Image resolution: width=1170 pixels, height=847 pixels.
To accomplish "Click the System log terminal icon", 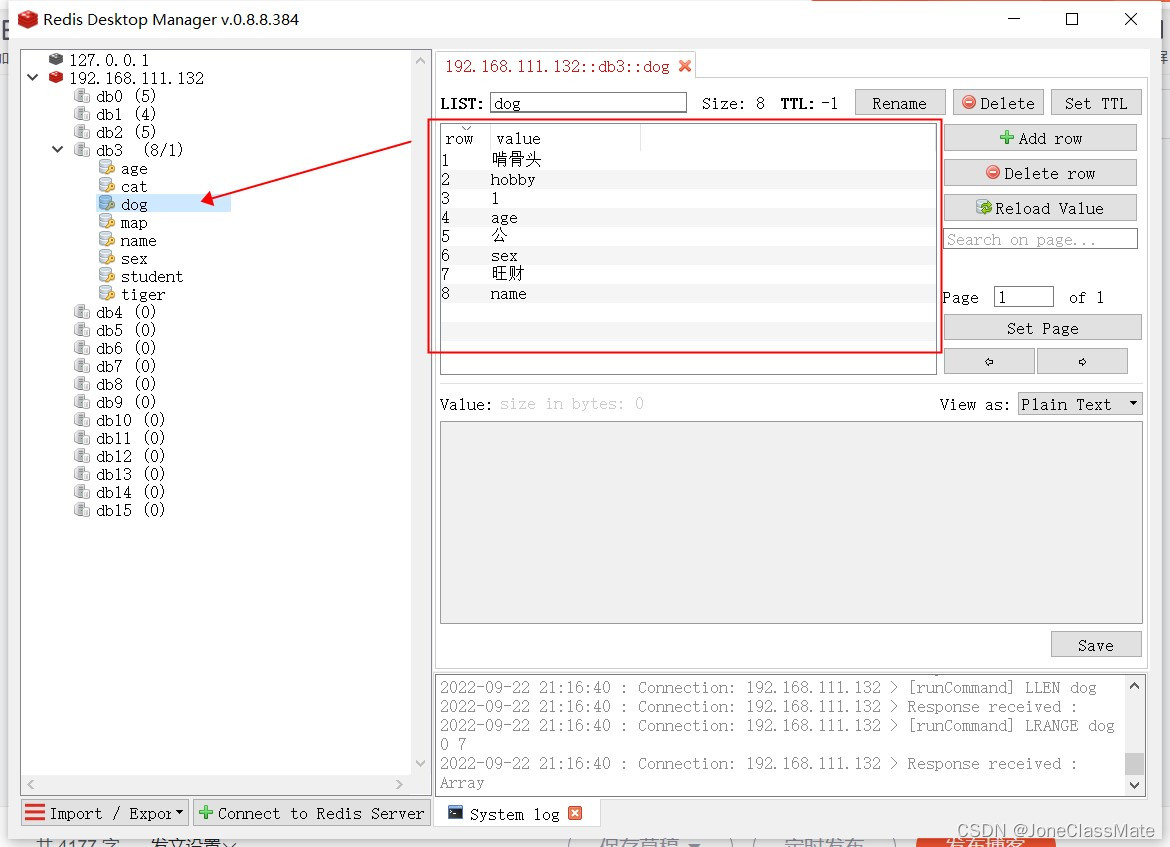I will [x=455, y=813].
